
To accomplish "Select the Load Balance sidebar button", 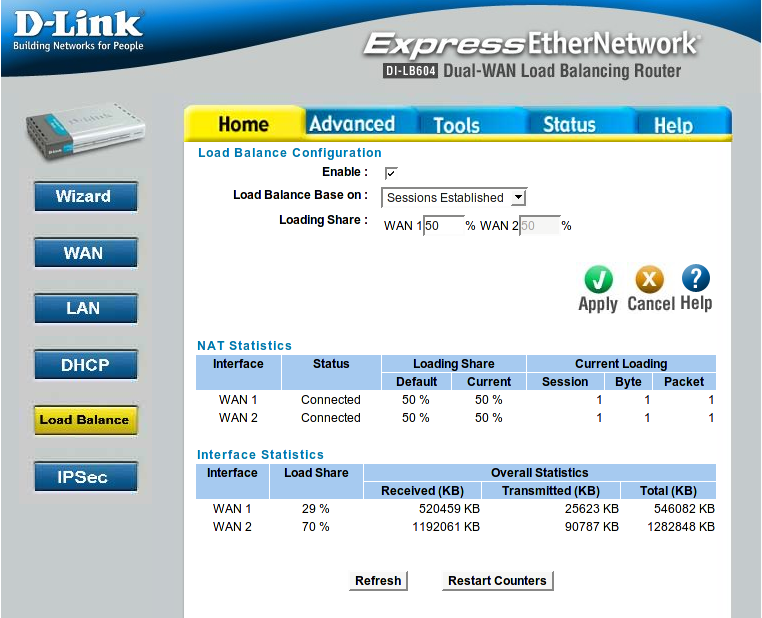I will [x=86, y=420].
